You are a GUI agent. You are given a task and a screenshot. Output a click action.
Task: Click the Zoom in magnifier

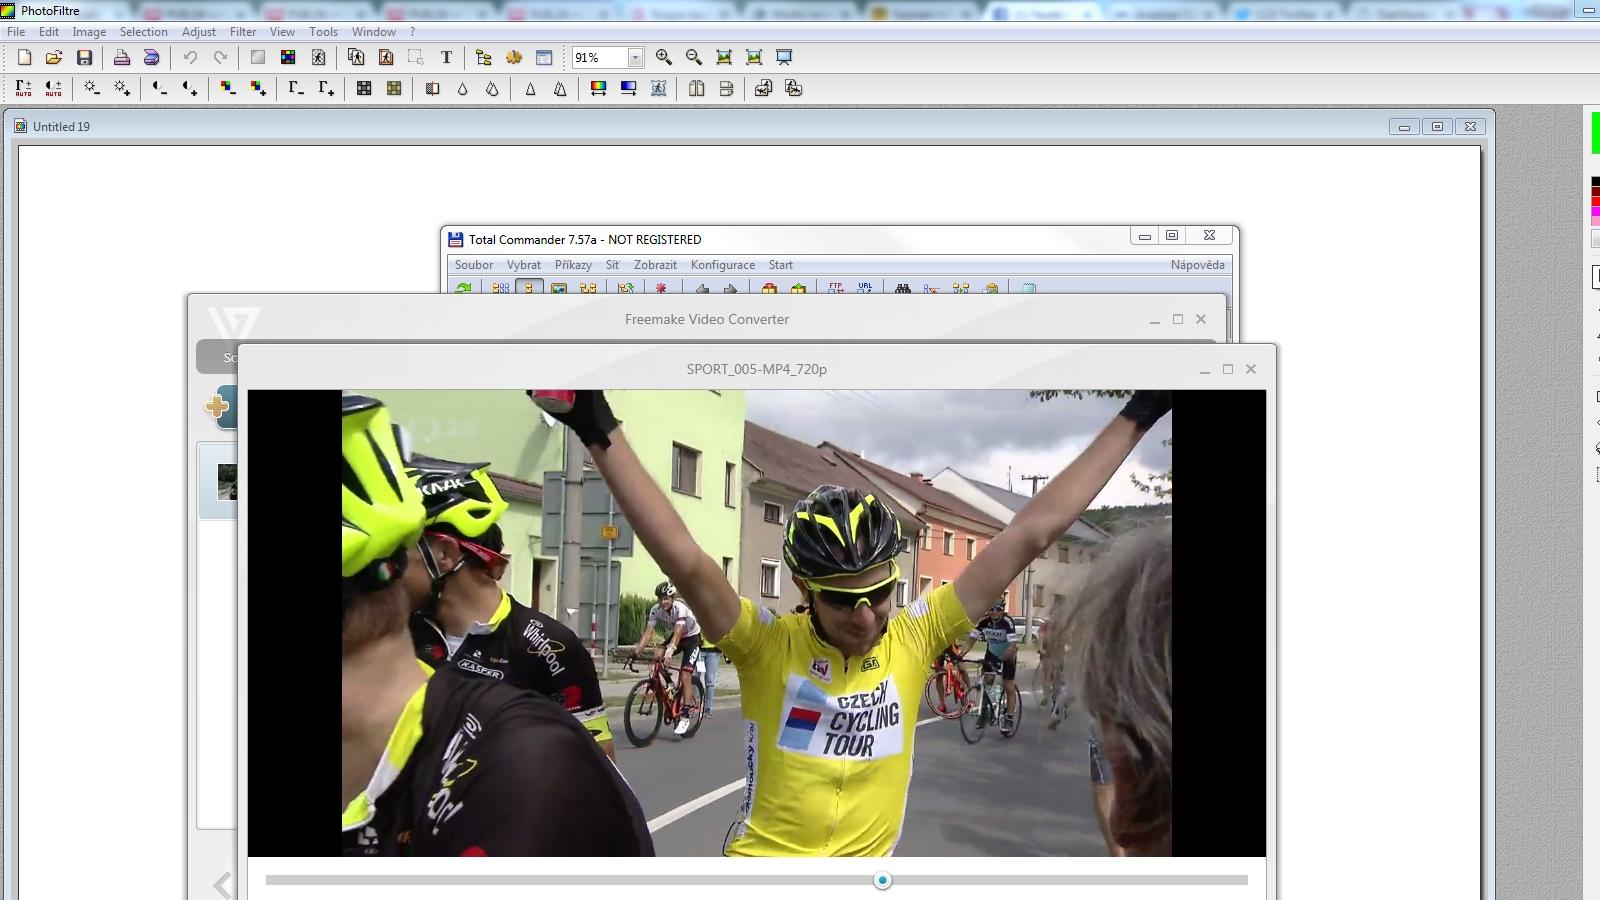[x=664, y=58]
